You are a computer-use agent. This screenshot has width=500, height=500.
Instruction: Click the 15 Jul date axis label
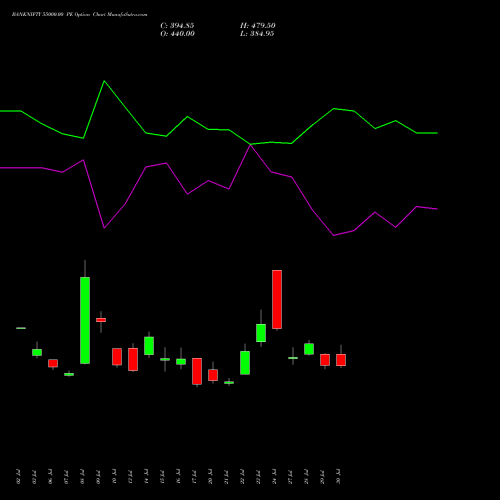click(x=162, y=477)
